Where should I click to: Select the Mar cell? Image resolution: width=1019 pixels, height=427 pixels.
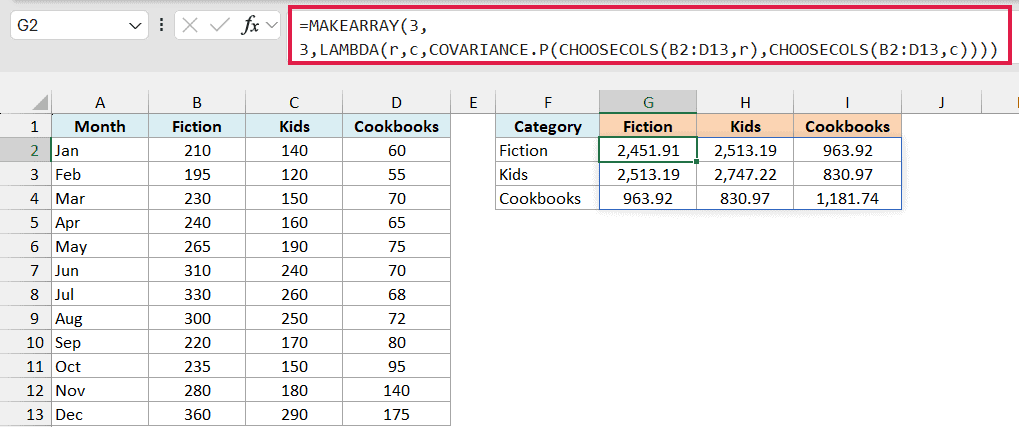[x=100, y=198]
